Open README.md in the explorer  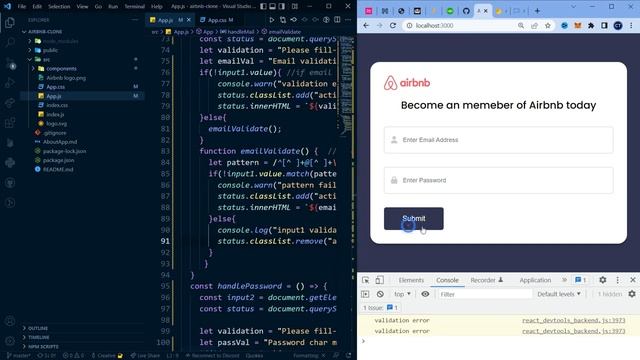point(58,169)
